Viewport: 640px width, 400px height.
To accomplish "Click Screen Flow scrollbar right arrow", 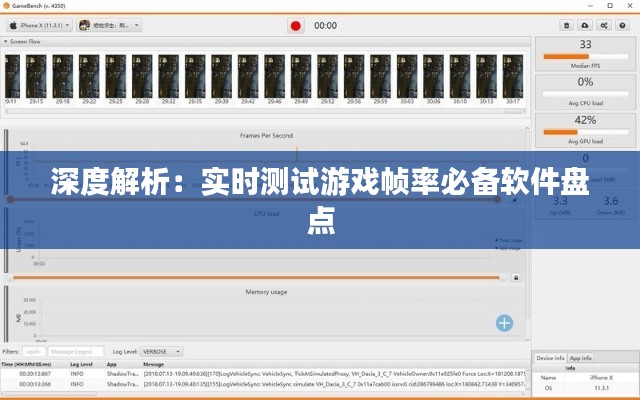I will point(524,111).
